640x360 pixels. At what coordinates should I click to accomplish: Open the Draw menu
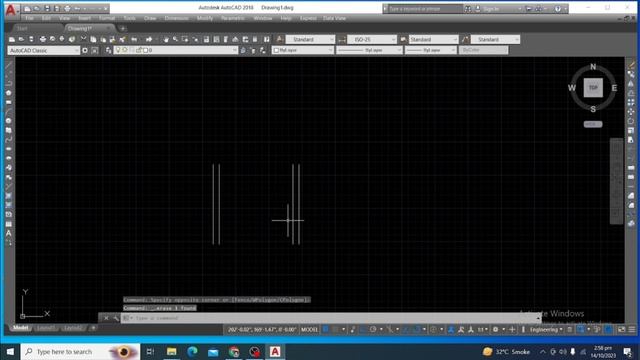[x=150, y=18]
